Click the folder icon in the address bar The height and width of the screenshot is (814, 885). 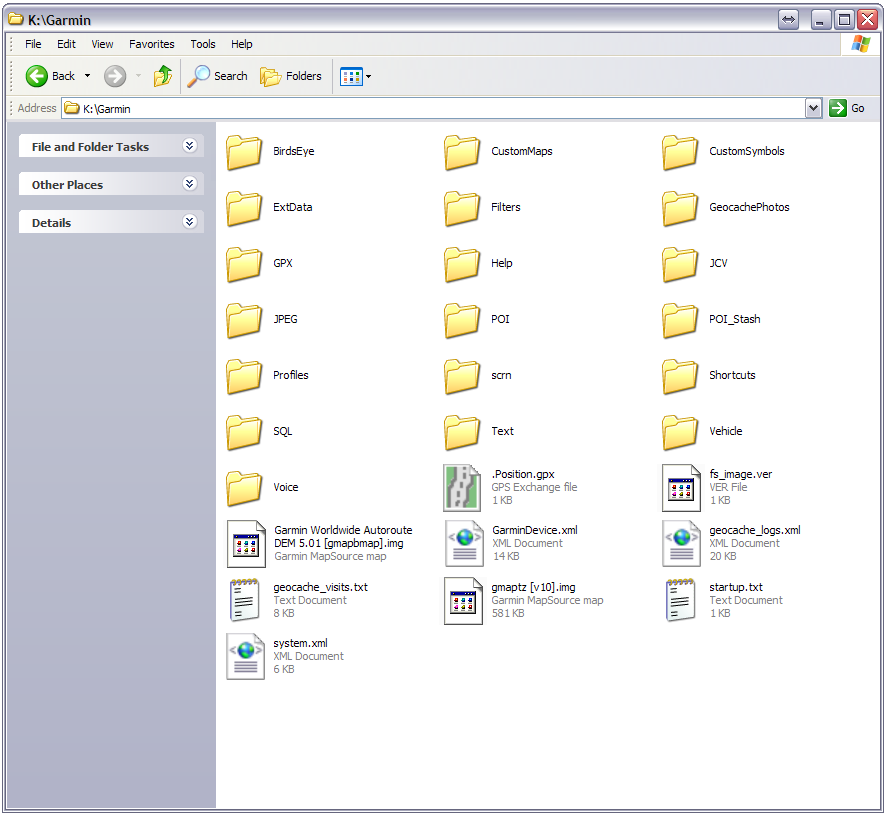tap(72, 108)
